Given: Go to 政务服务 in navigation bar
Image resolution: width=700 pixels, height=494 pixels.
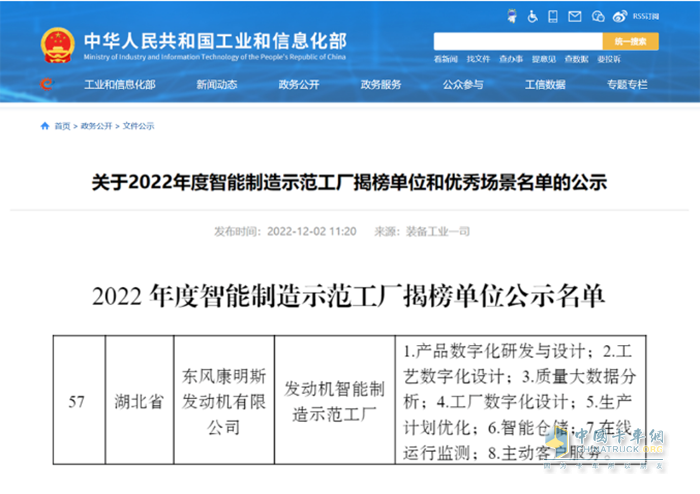Looking at the screenshot, I should [381, 85].
